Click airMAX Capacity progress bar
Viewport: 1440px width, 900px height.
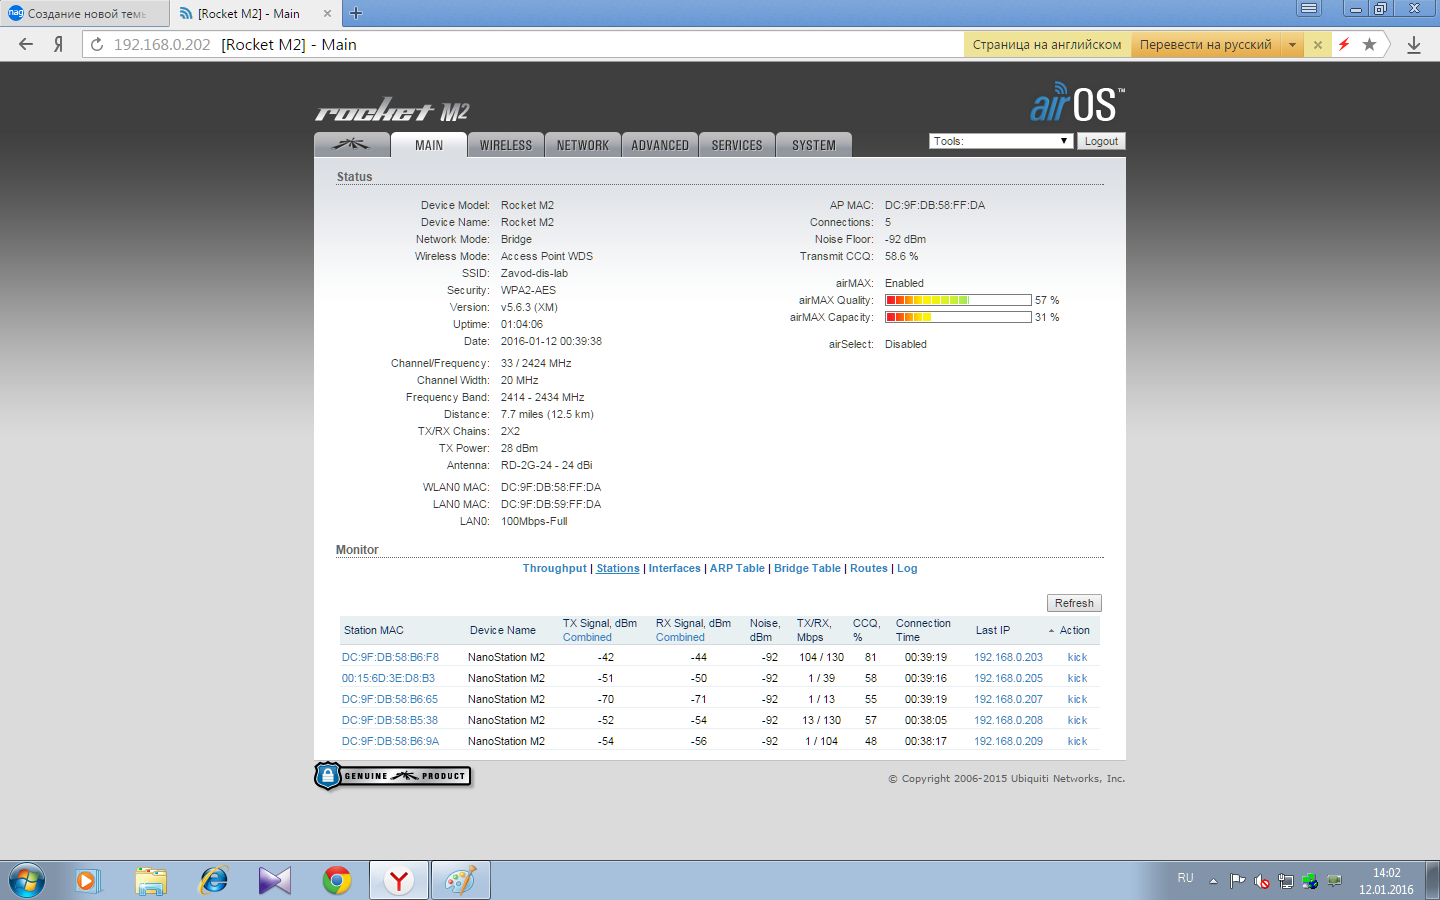coord(958,317)
